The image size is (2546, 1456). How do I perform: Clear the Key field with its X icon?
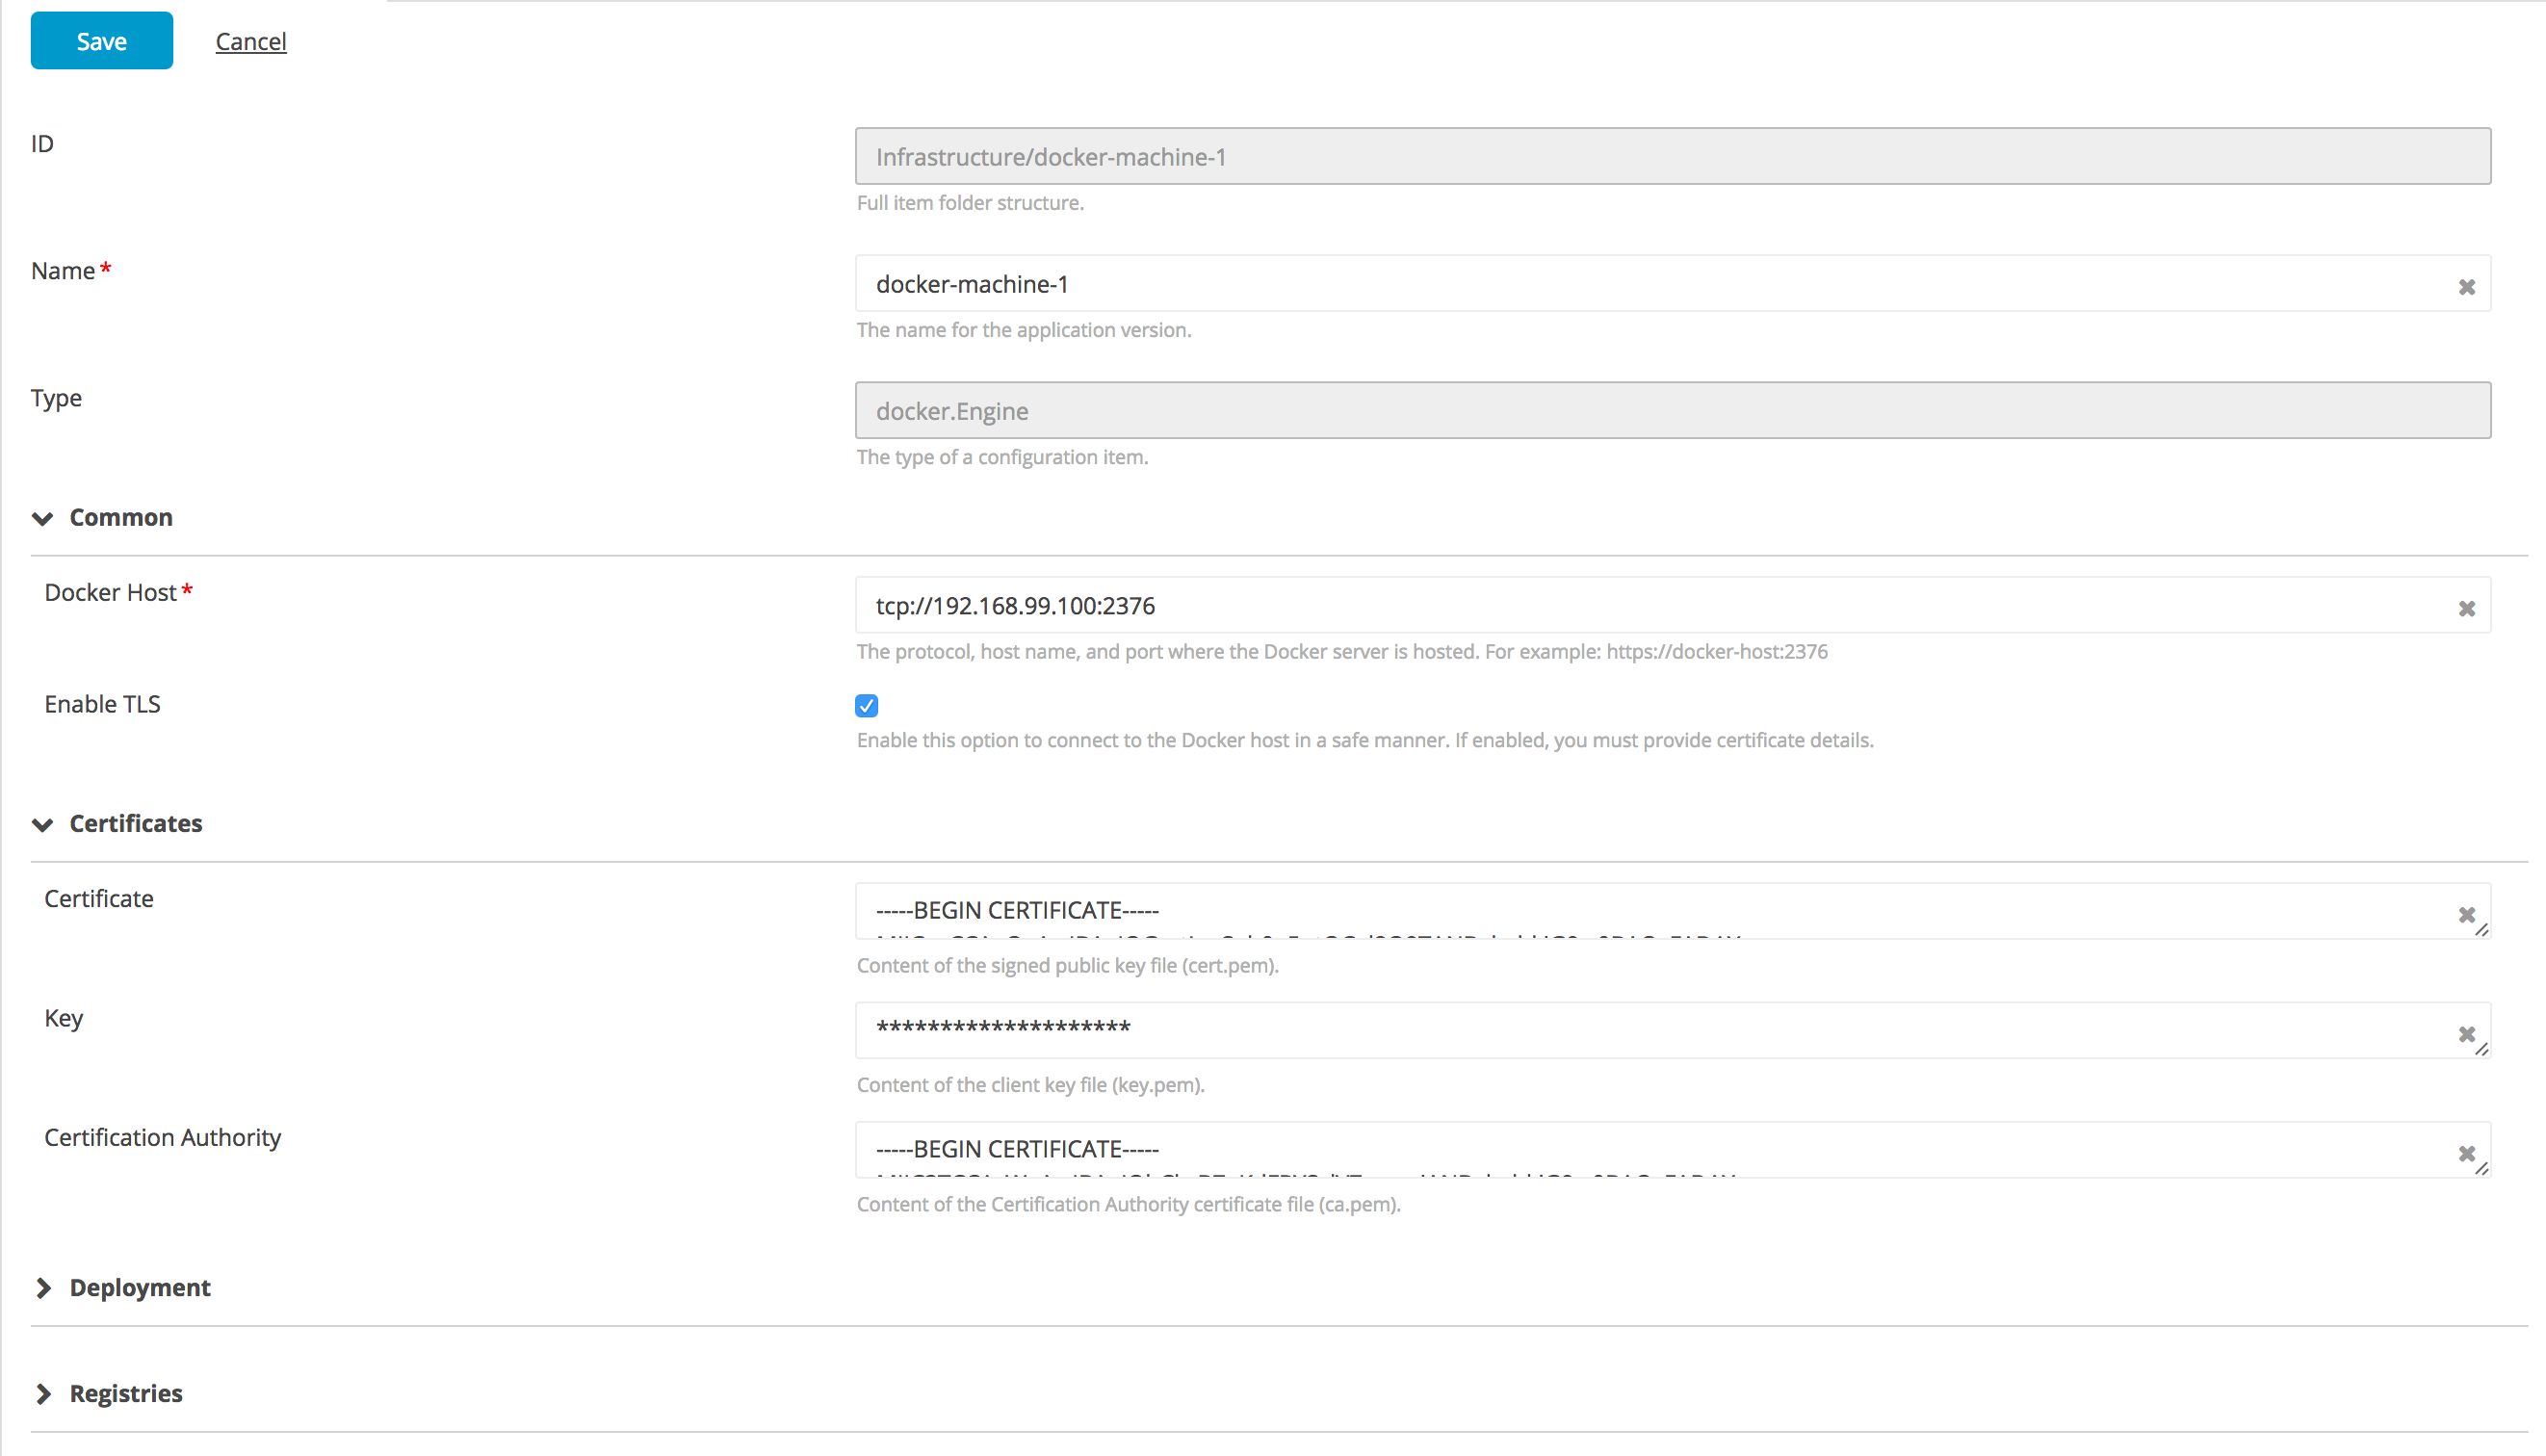[2466, 1034]
